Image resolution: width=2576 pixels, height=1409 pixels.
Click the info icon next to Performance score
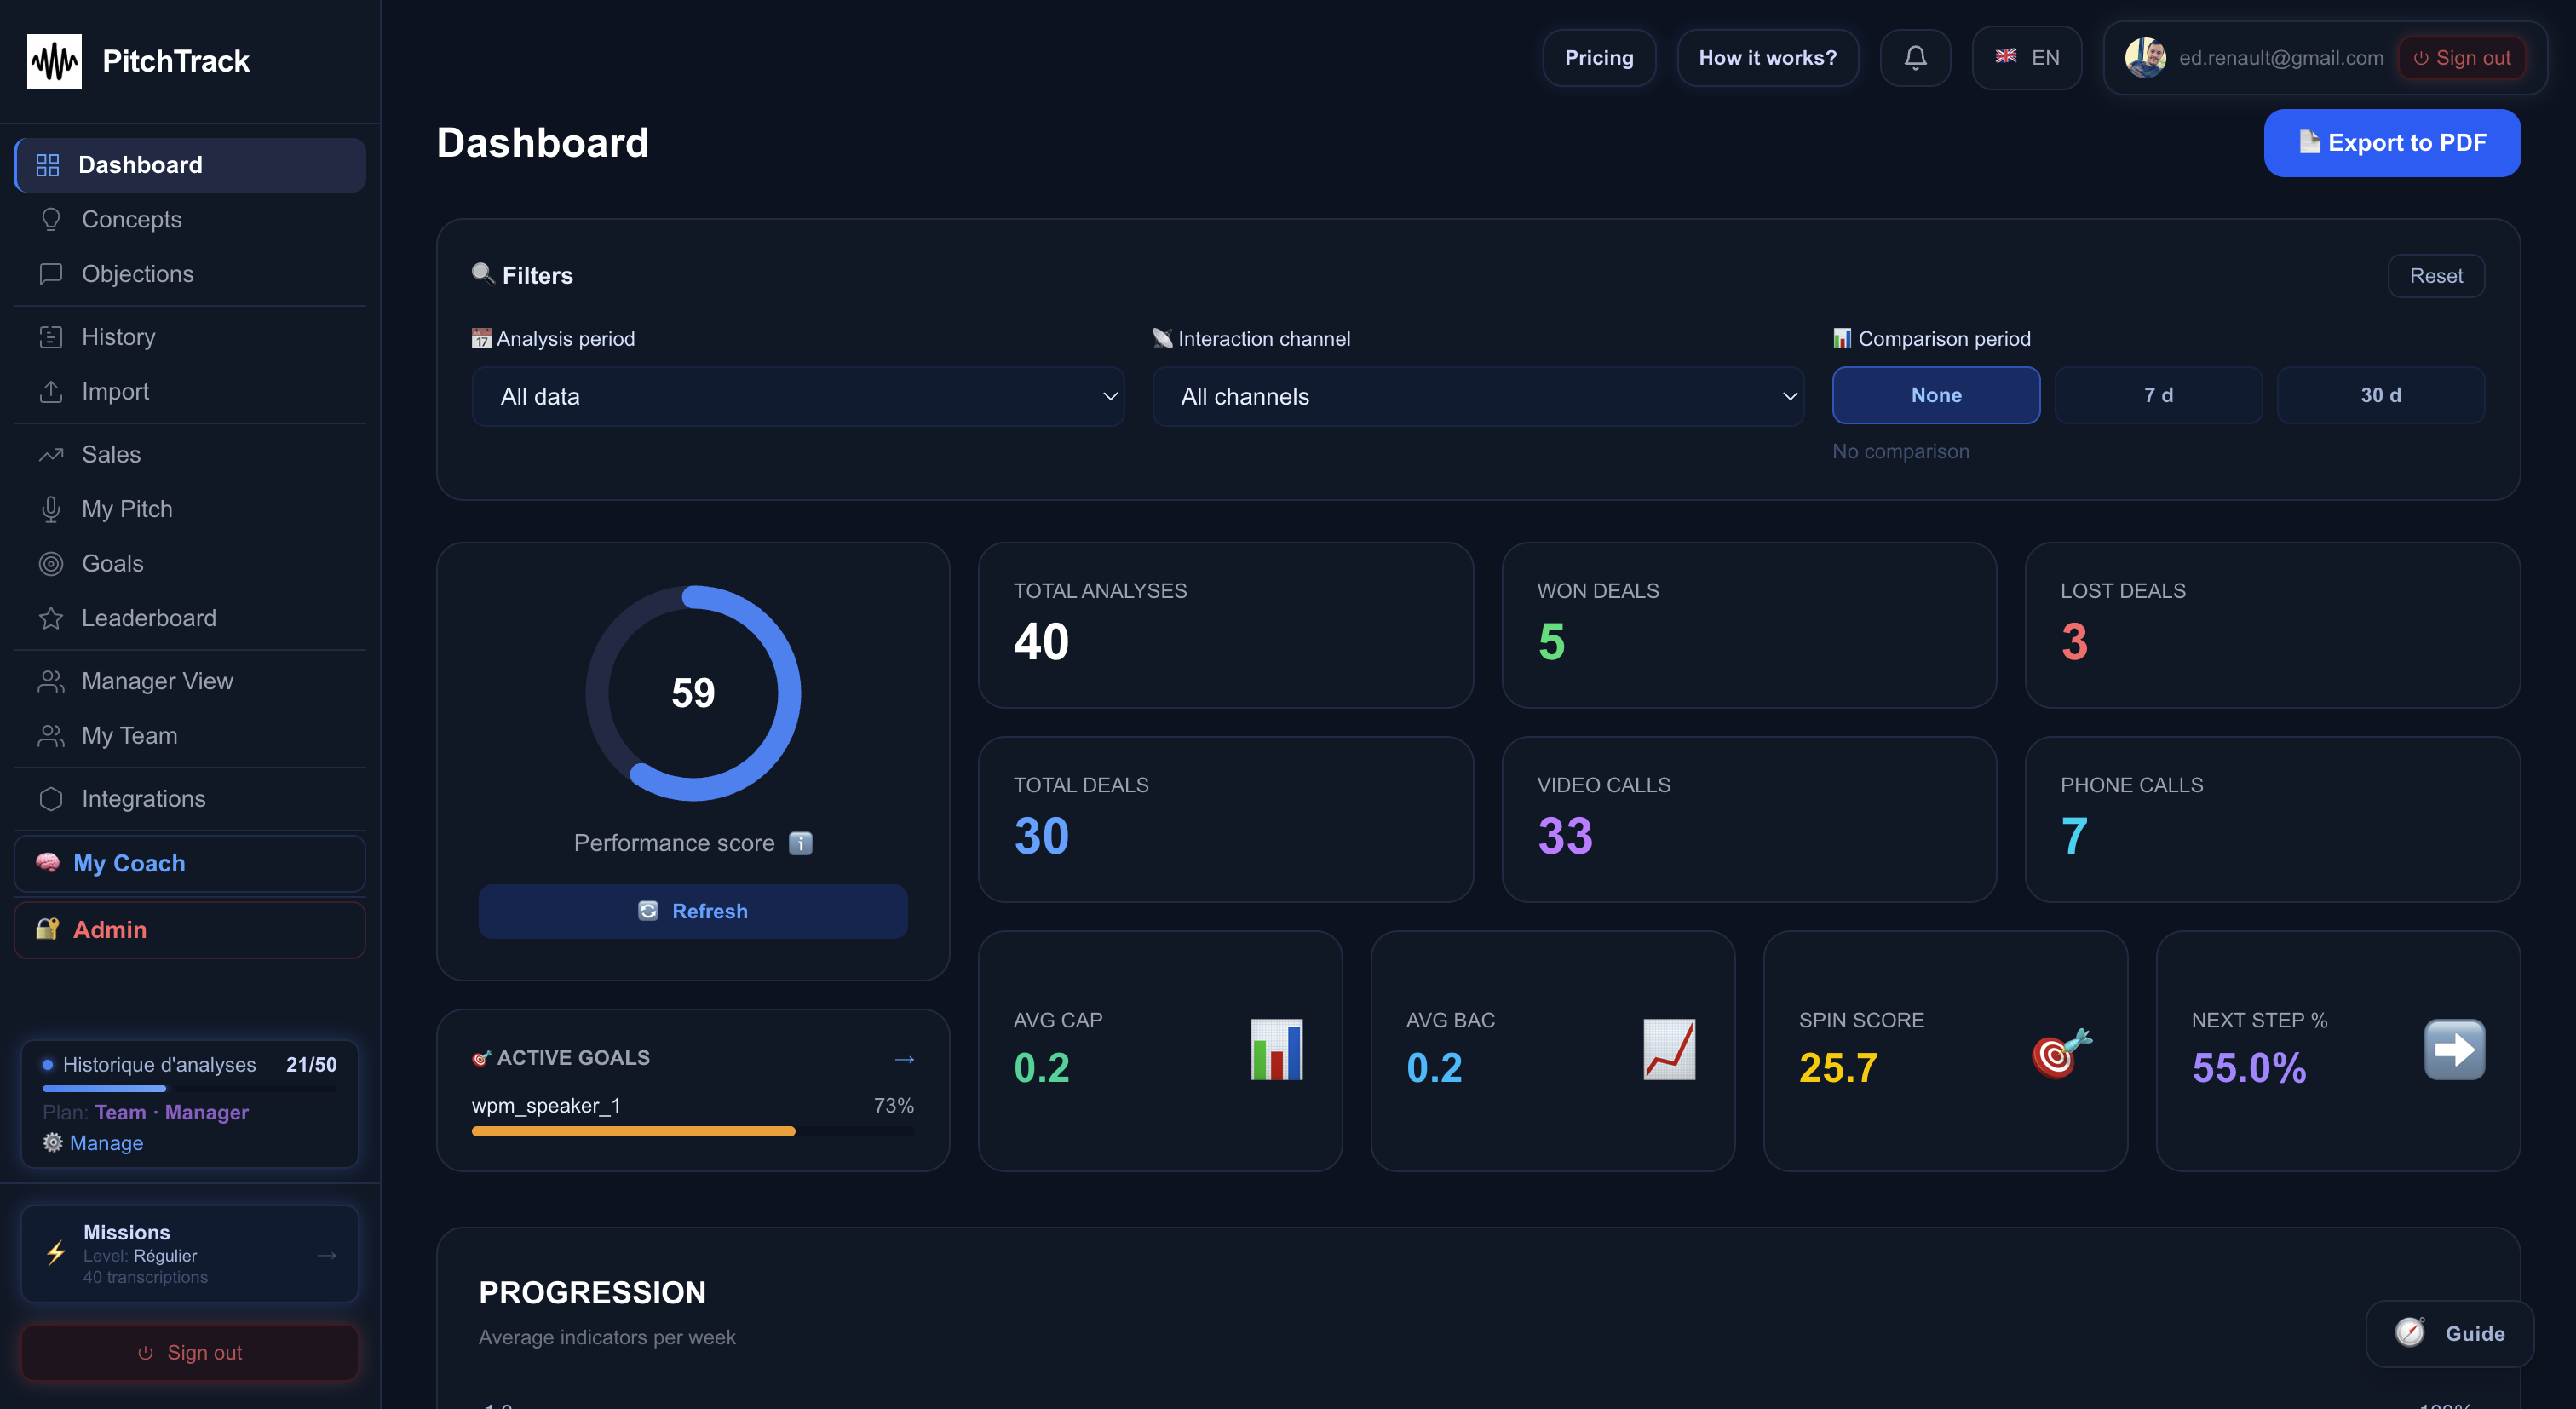(800, 842)
